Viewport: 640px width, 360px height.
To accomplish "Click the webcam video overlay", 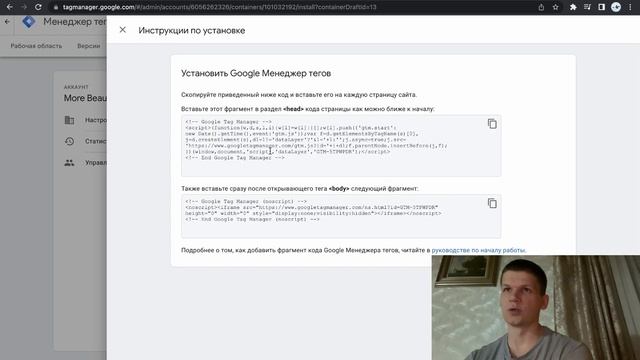I will tap(536, 308).
